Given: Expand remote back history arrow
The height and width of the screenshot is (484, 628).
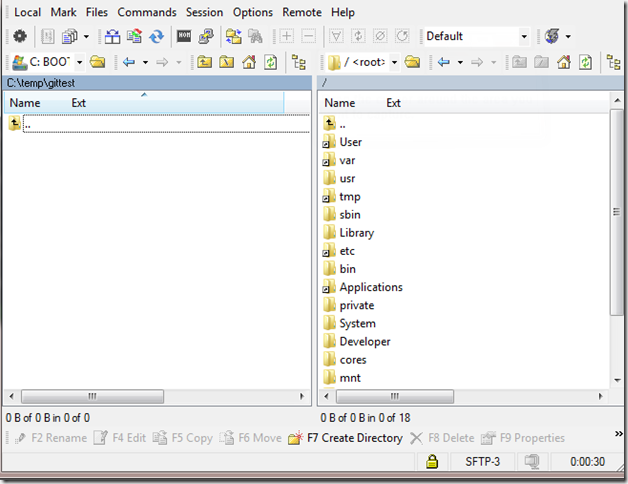Looking at the screenshot, I should (460, 62).
